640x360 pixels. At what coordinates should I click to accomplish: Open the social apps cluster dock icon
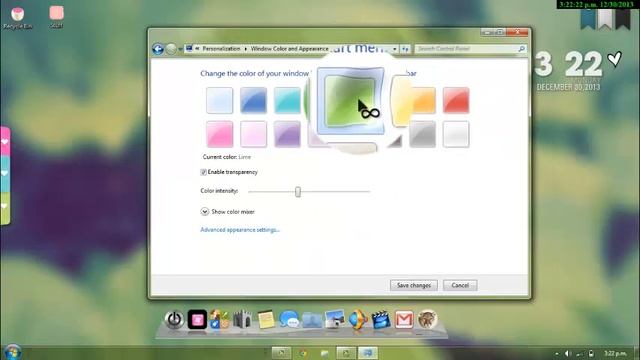[220, 319]
